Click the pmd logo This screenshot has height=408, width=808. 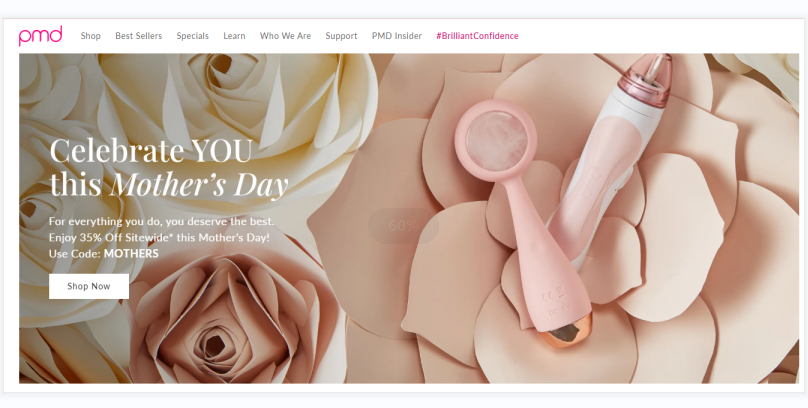[x=40, y=36]
